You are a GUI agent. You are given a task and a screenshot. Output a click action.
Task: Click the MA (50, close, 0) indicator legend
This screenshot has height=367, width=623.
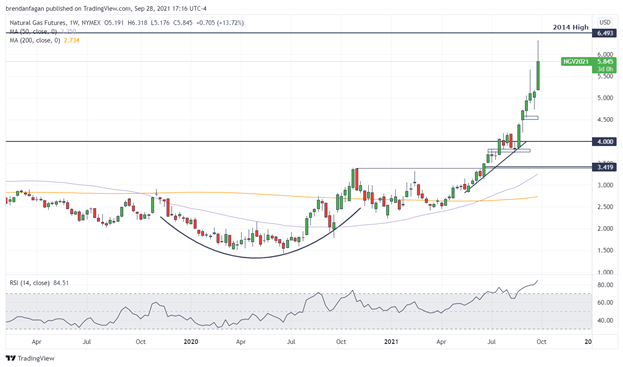33,31
